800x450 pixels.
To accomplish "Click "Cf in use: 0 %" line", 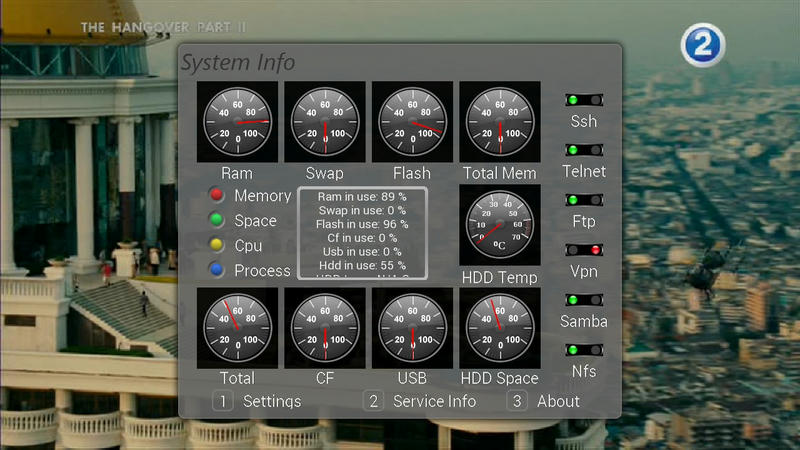I will [x=362, y=238].
